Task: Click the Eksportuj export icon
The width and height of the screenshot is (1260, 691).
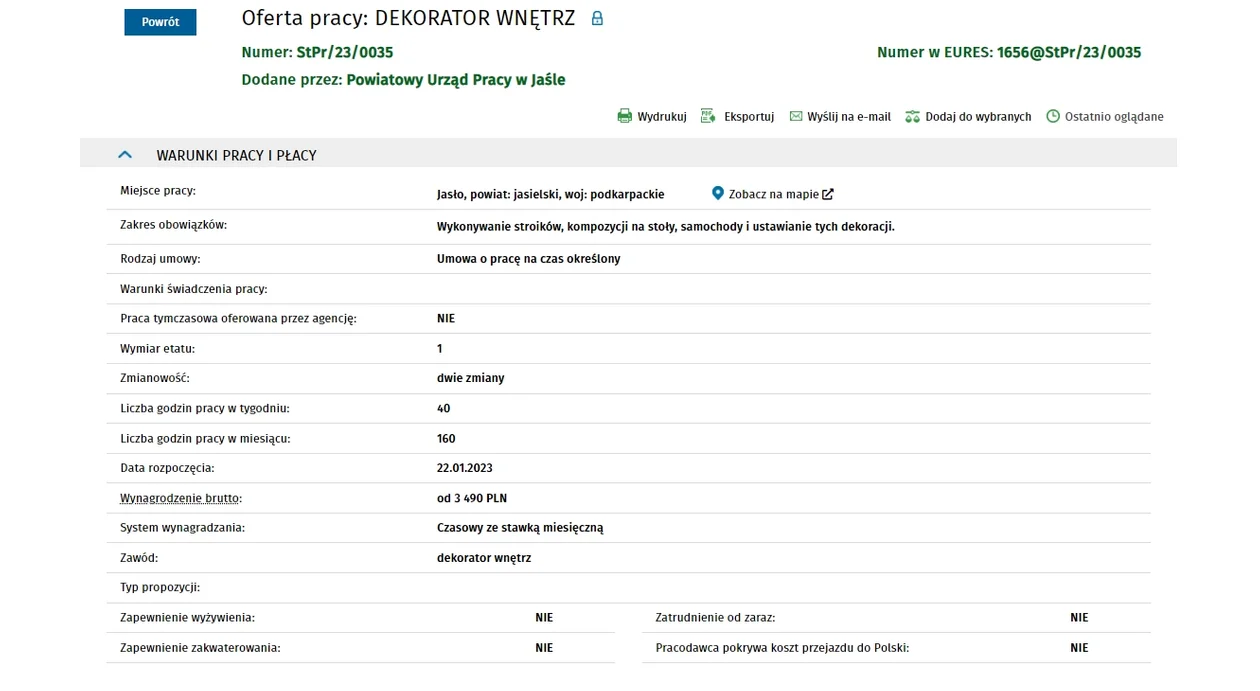Action: (x=708, y=116)
